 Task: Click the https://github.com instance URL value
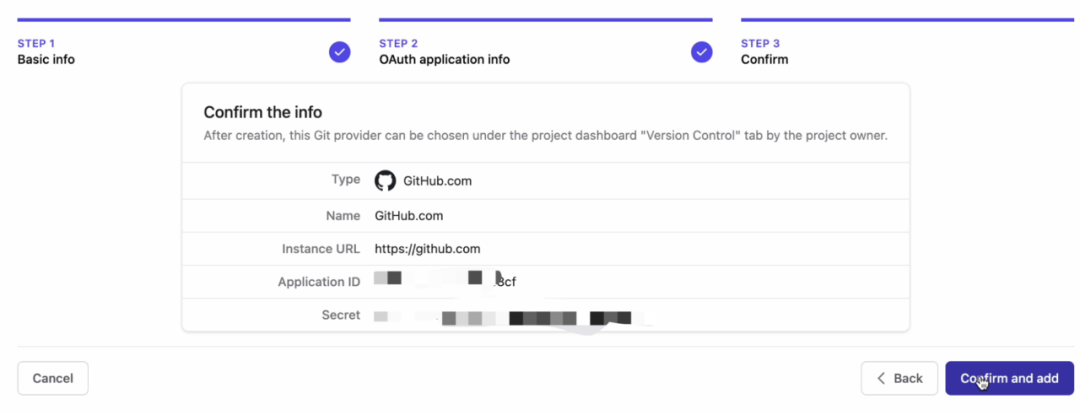427,248
